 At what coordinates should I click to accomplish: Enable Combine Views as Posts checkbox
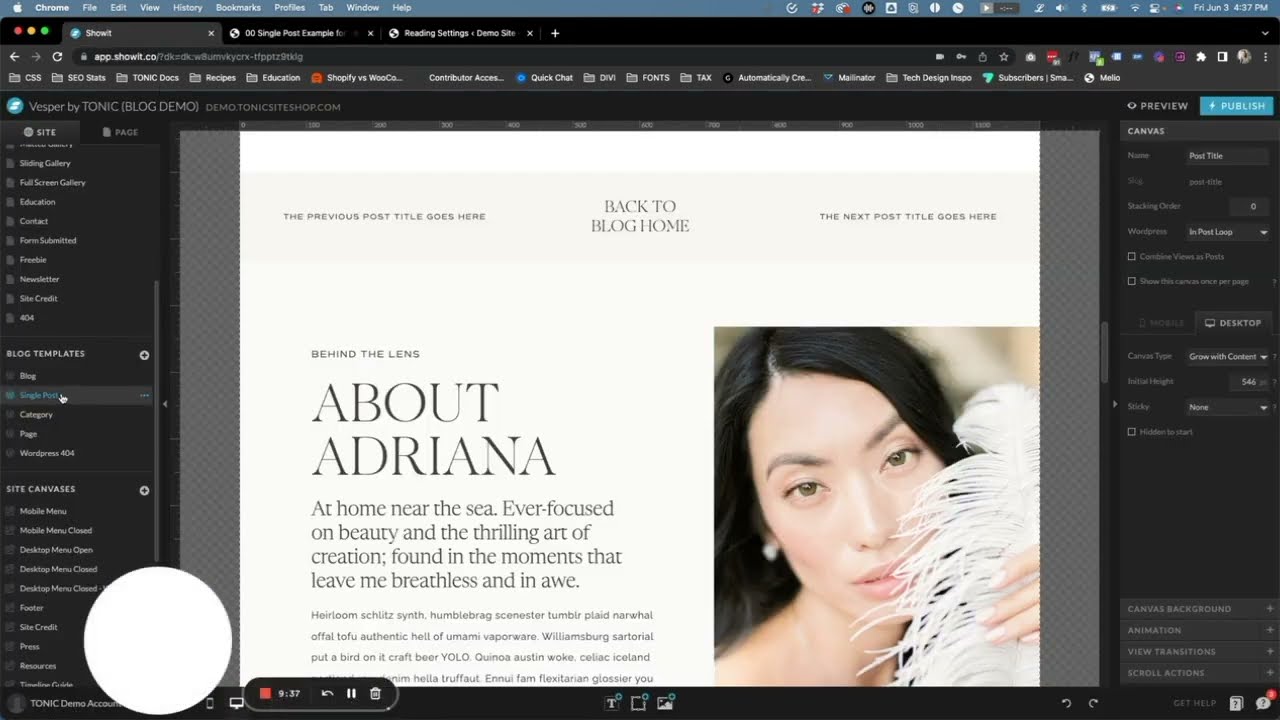coord(1132,257)
